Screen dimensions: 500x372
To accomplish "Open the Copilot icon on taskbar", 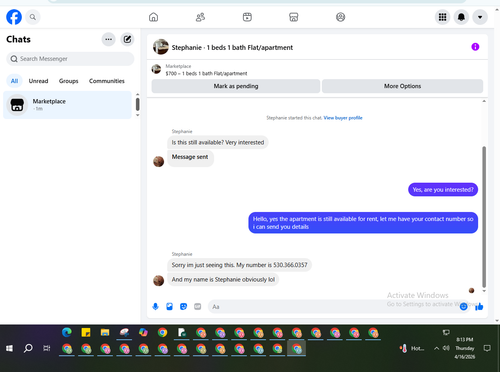I will pos(143,332).
